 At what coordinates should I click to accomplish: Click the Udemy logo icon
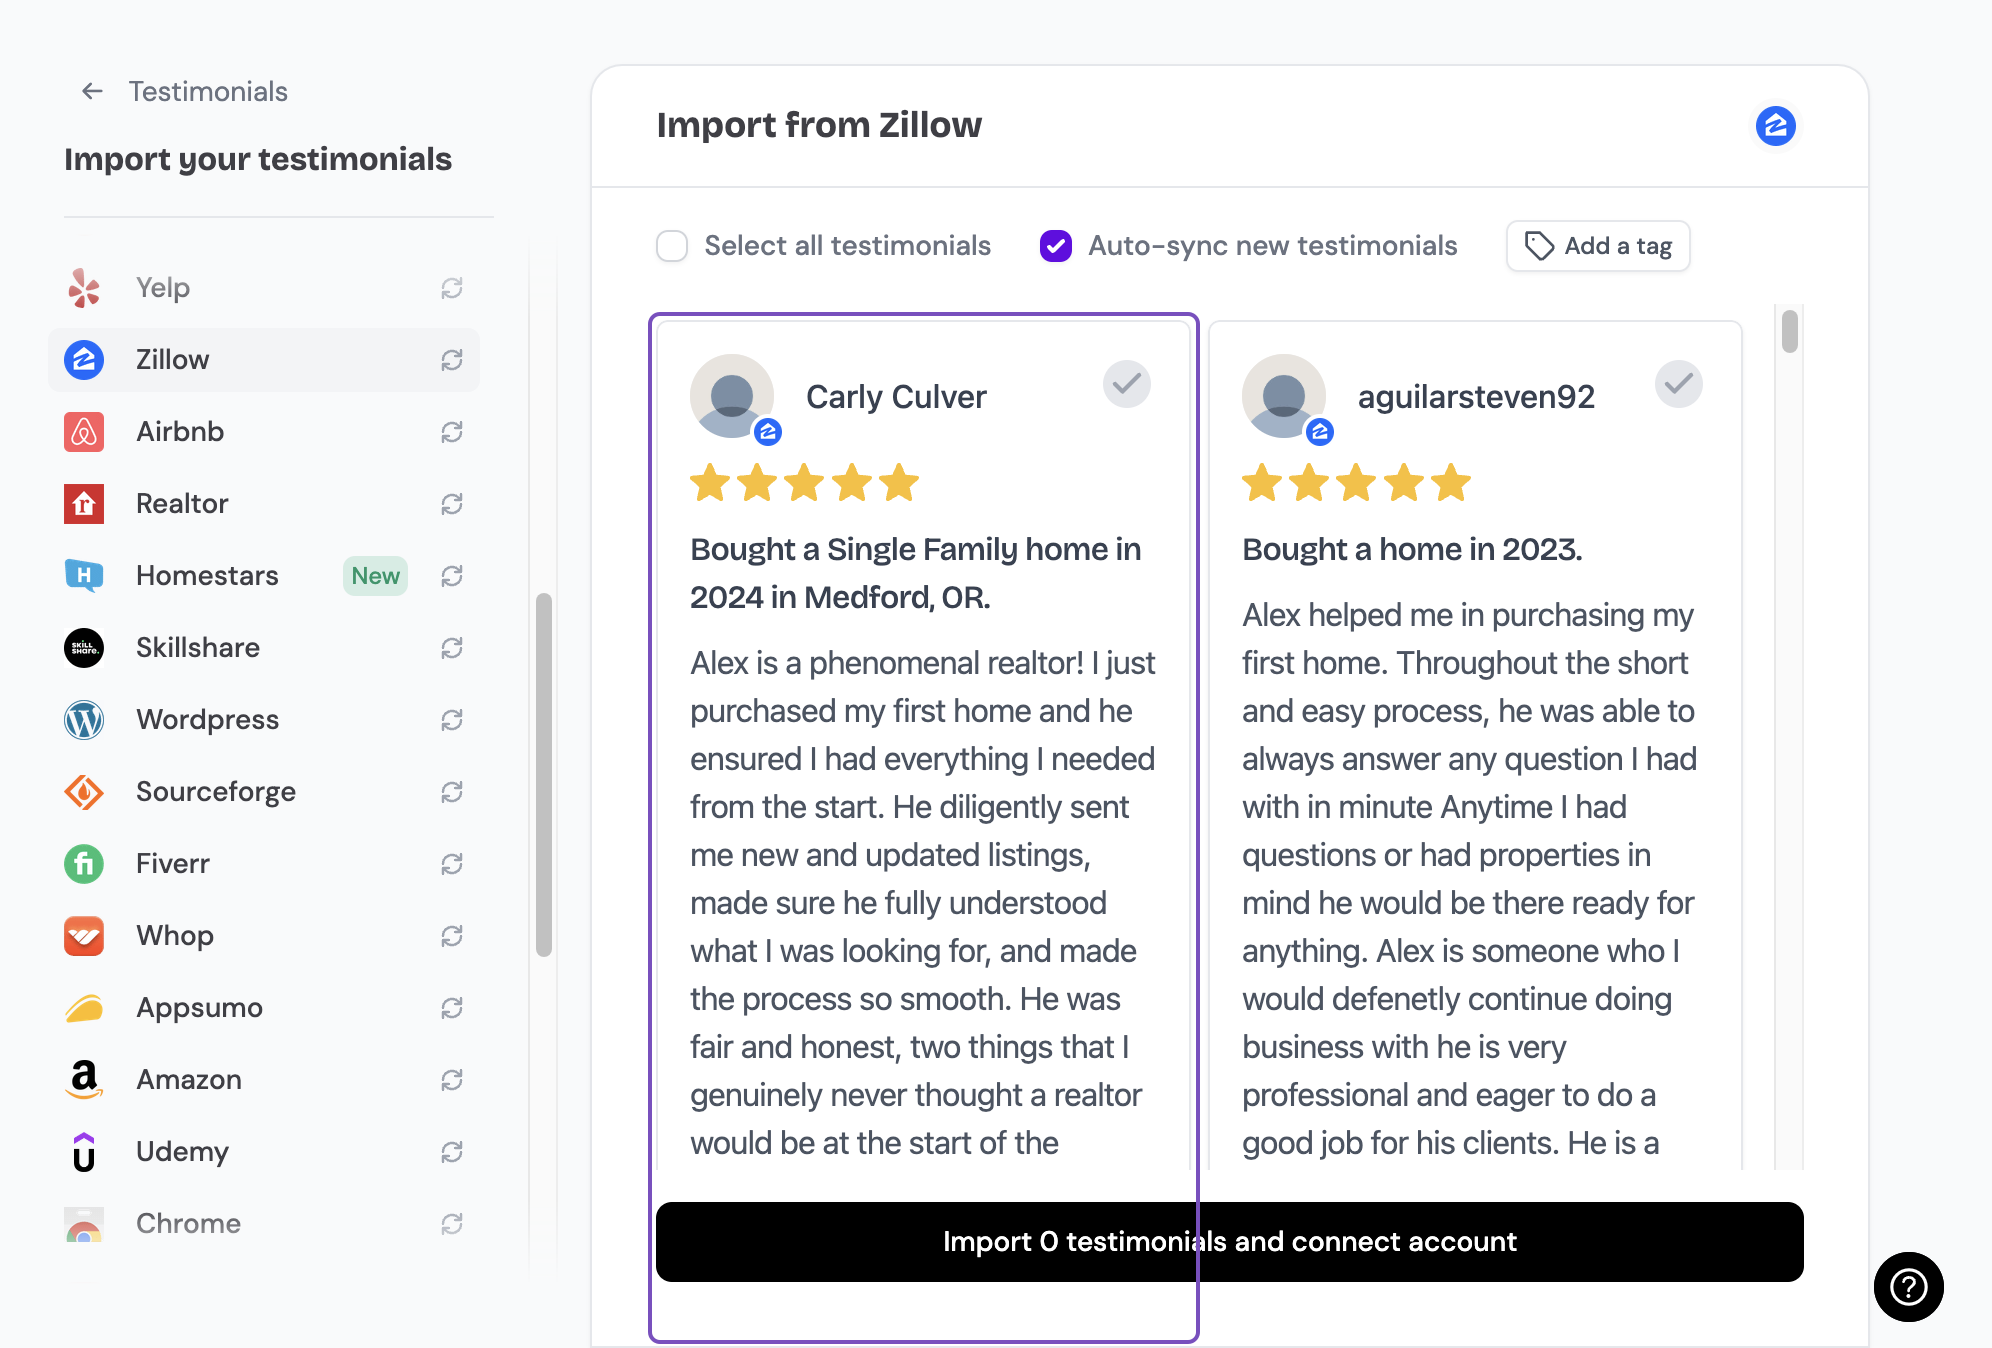84,1152
